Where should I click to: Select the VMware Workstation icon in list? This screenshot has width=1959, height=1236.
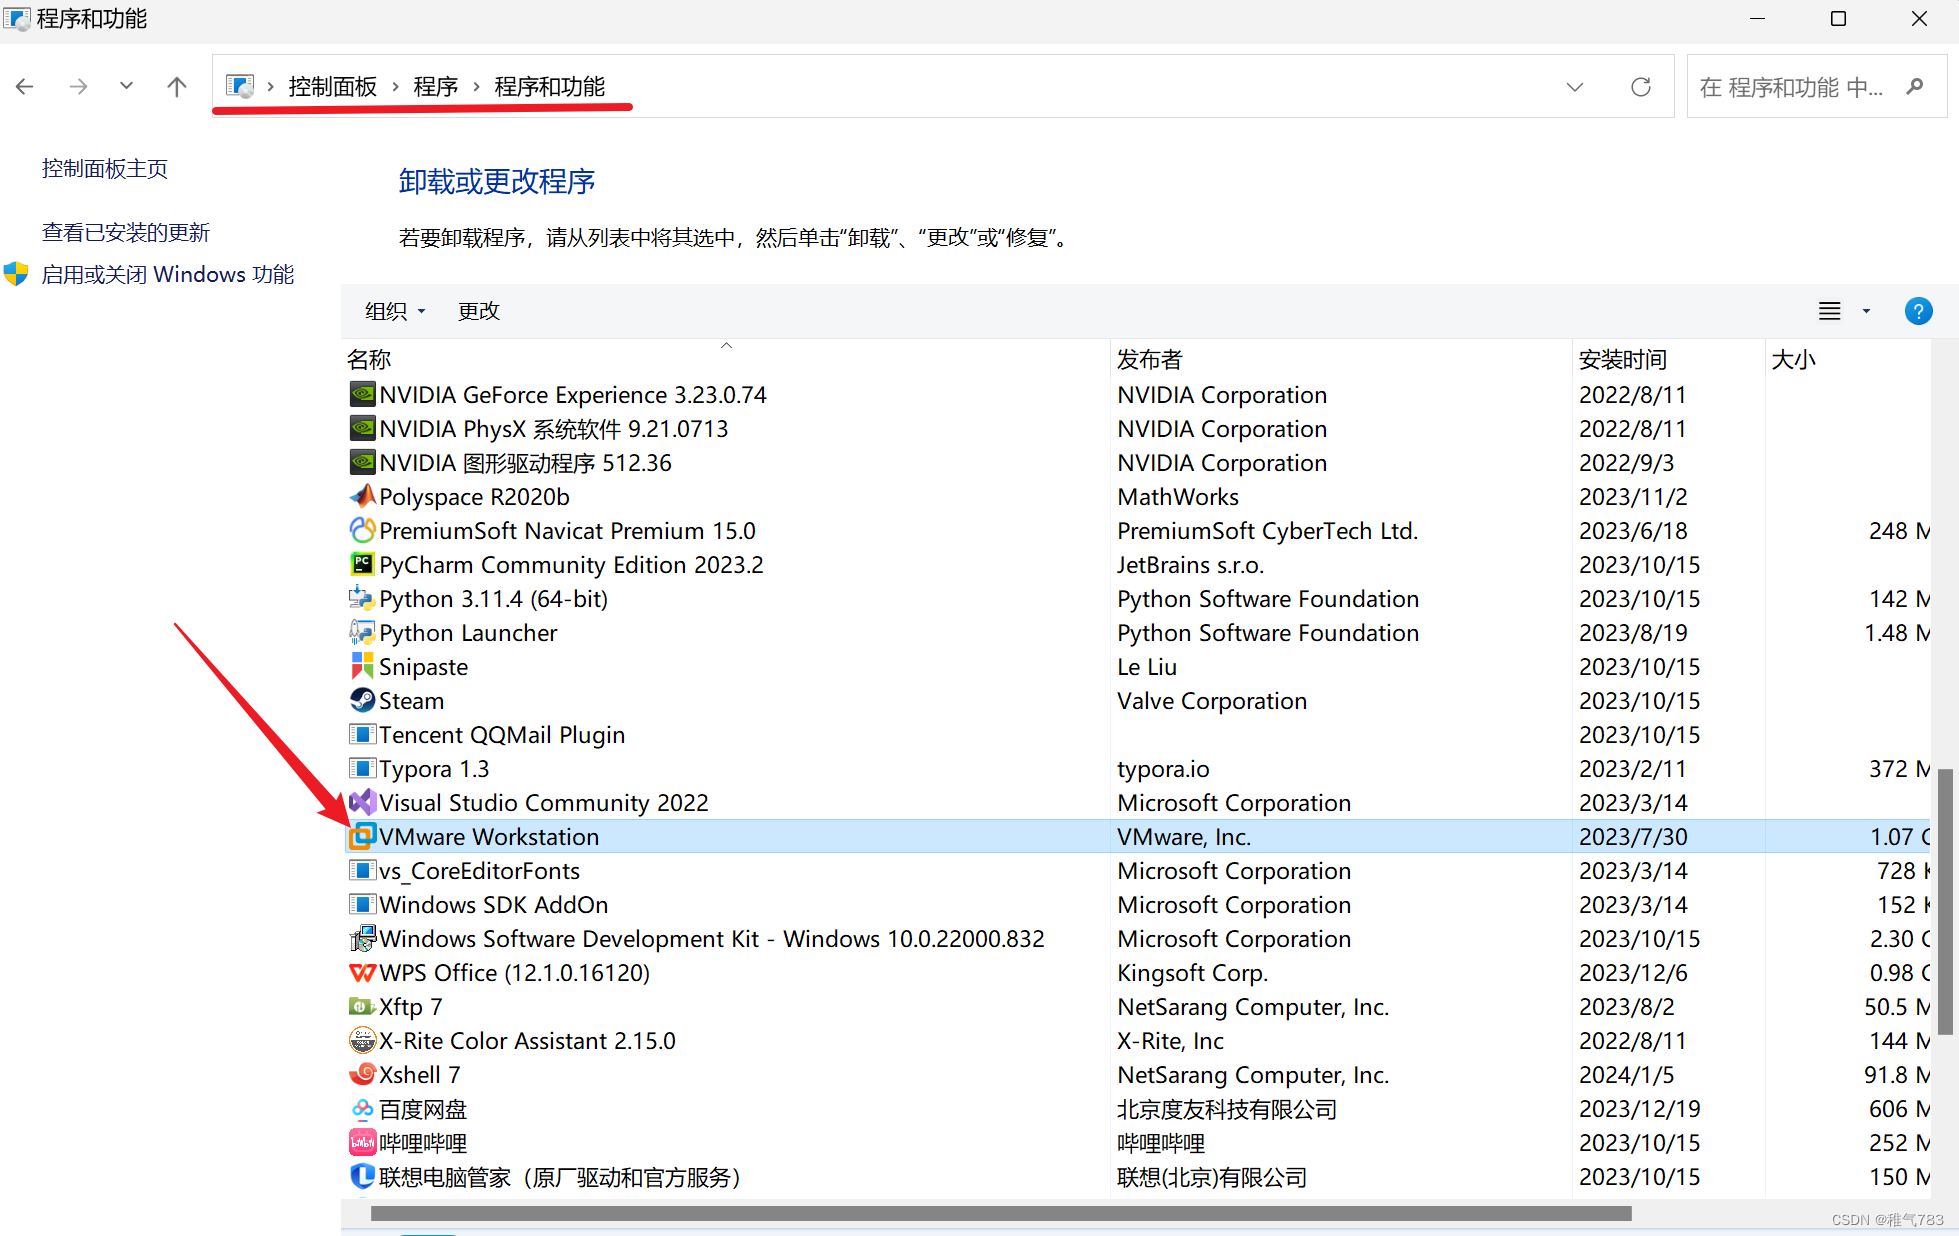tap(362, 836)
